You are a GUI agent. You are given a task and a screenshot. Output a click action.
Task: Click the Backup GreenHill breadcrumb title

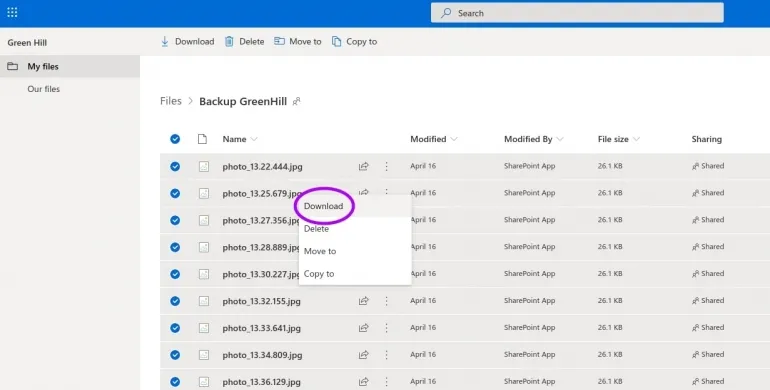click(x=243, y=102)
